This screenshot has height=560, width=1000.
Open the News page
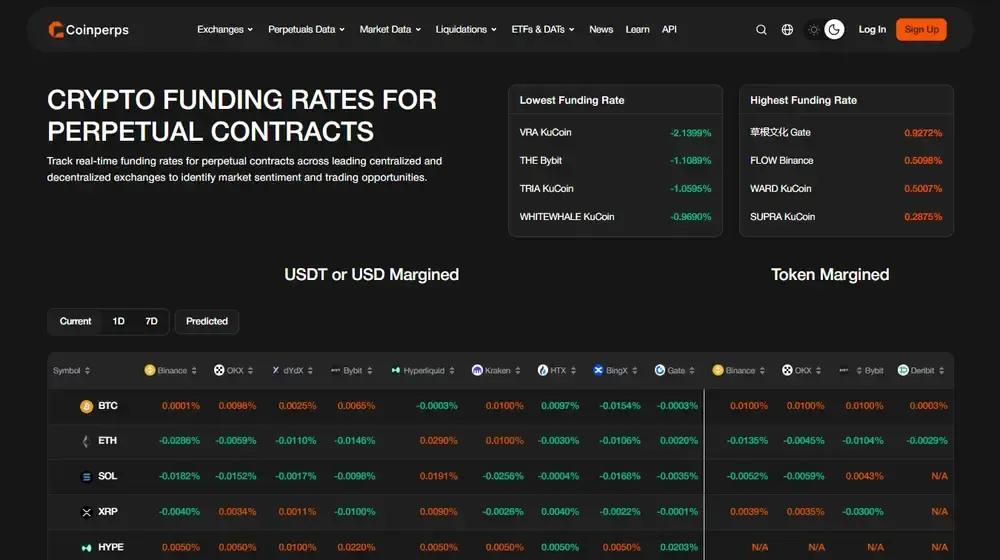pyautogui.click(x=601, y=29)
